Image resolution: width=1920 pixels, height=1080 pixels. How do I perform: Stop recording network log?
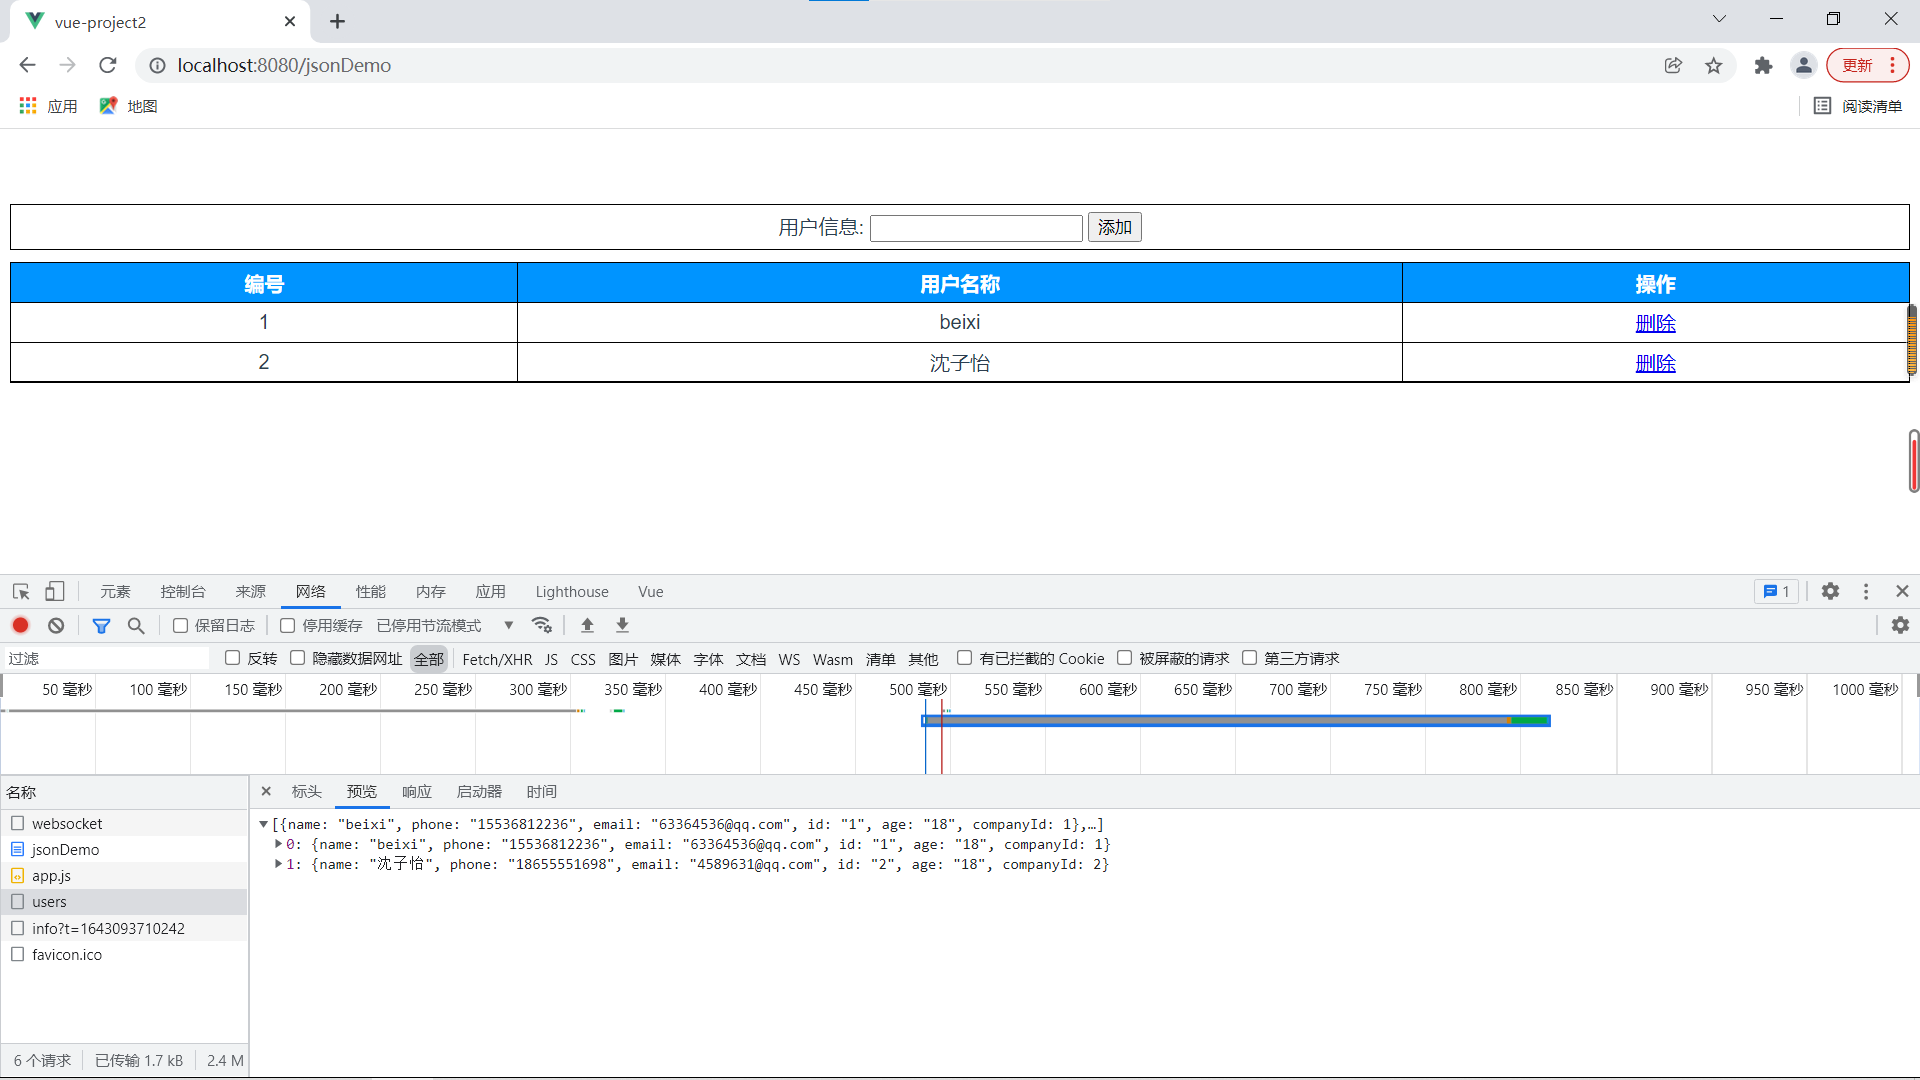coord(20,625)
